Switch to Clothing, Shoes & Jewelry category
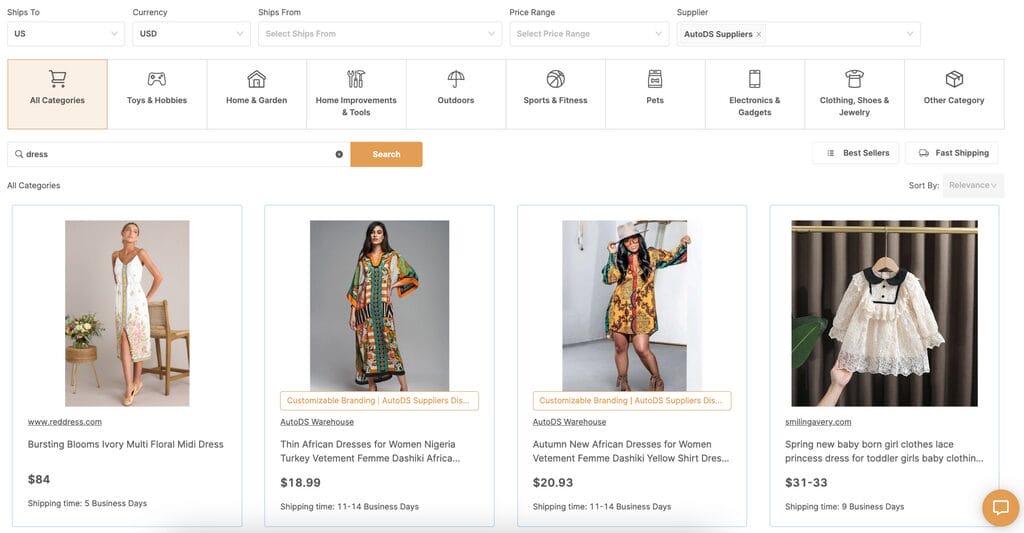The width and height of the screenshot is (1024, 533). click(854, 94)
